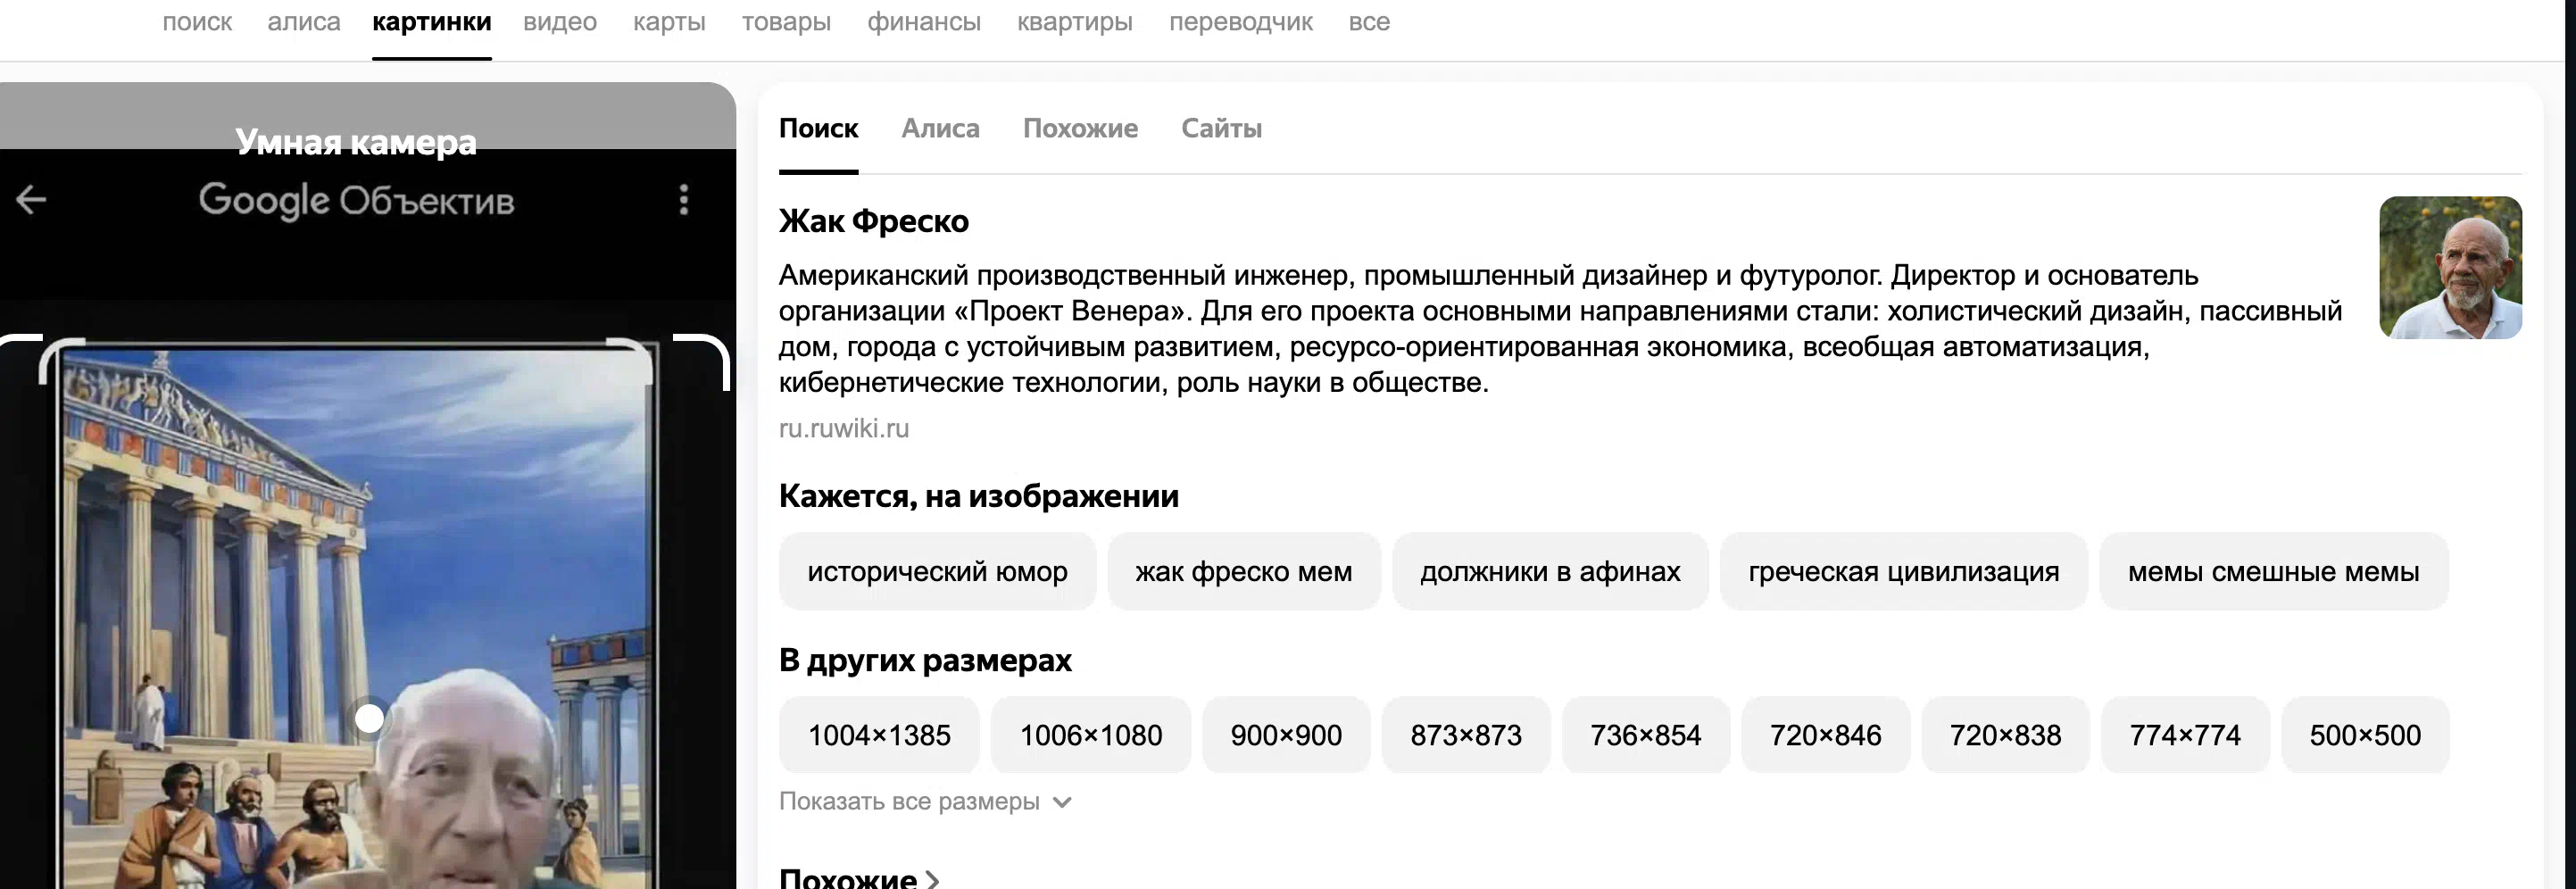Select the греческая цивилизация tag
Screen dimensions: 2576x889
coord(1903,572)
